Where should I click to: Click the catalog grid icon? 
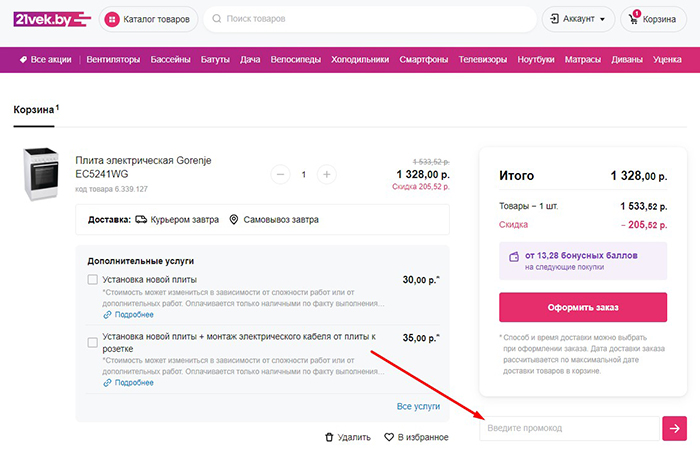[x=112, y=19]
